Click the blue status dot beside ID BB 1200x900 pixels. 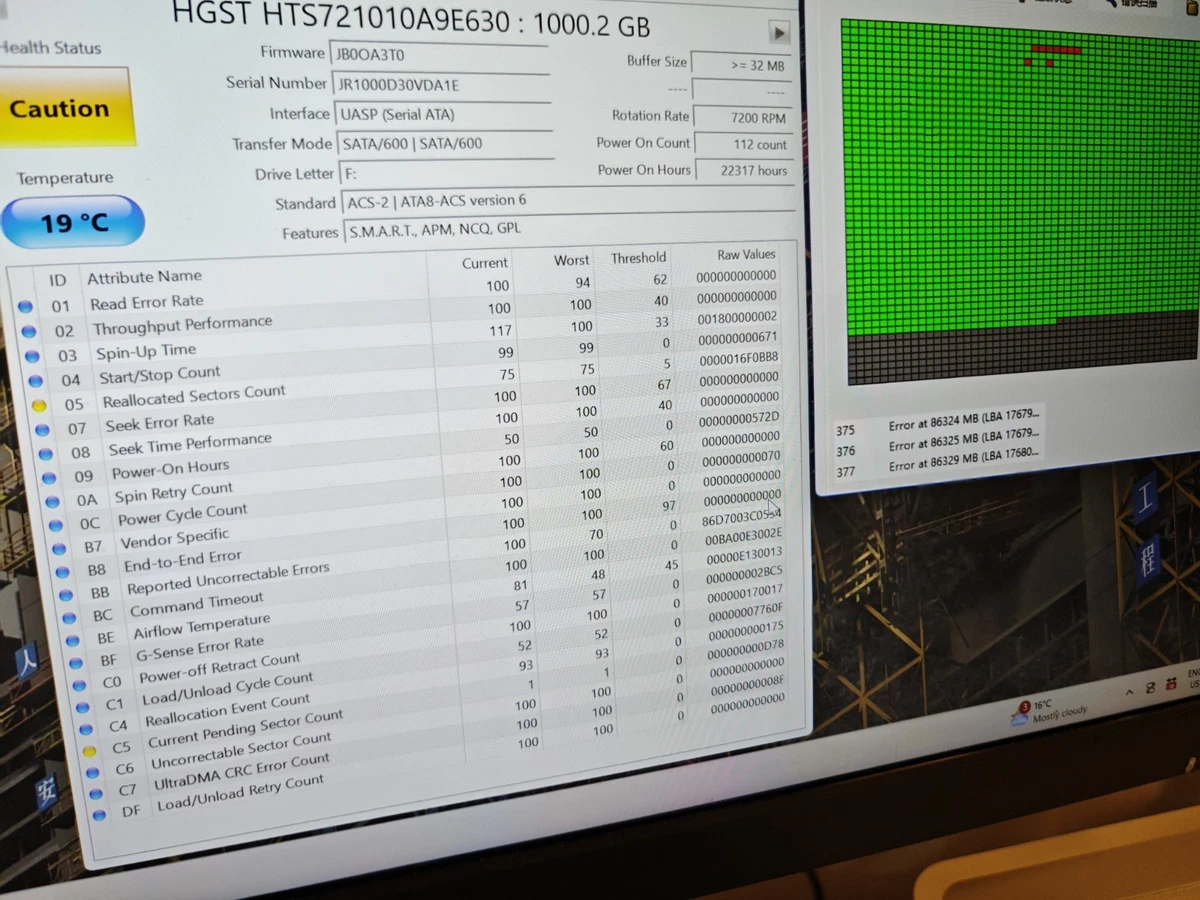tap(65, 595)
